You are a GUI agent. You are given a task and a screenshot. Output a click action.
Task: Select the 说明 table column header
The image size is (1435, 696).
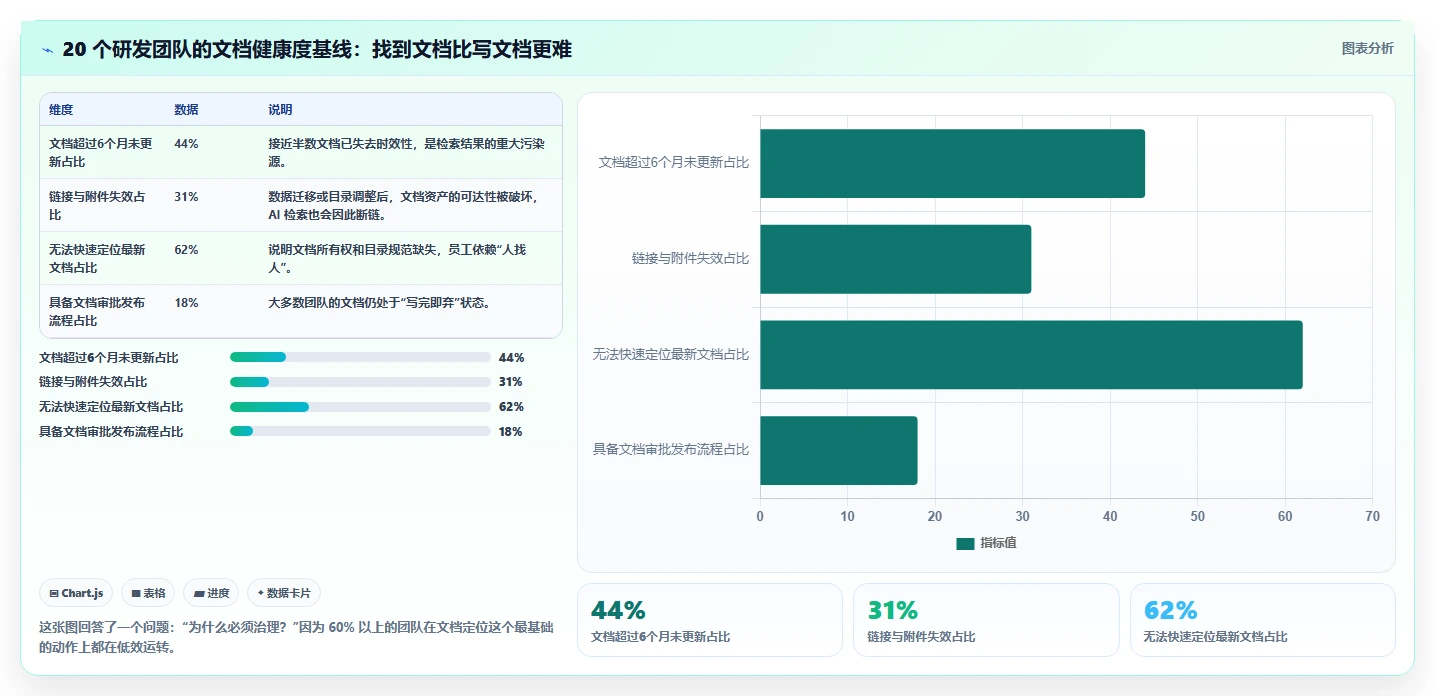click(x=280, y=110)
